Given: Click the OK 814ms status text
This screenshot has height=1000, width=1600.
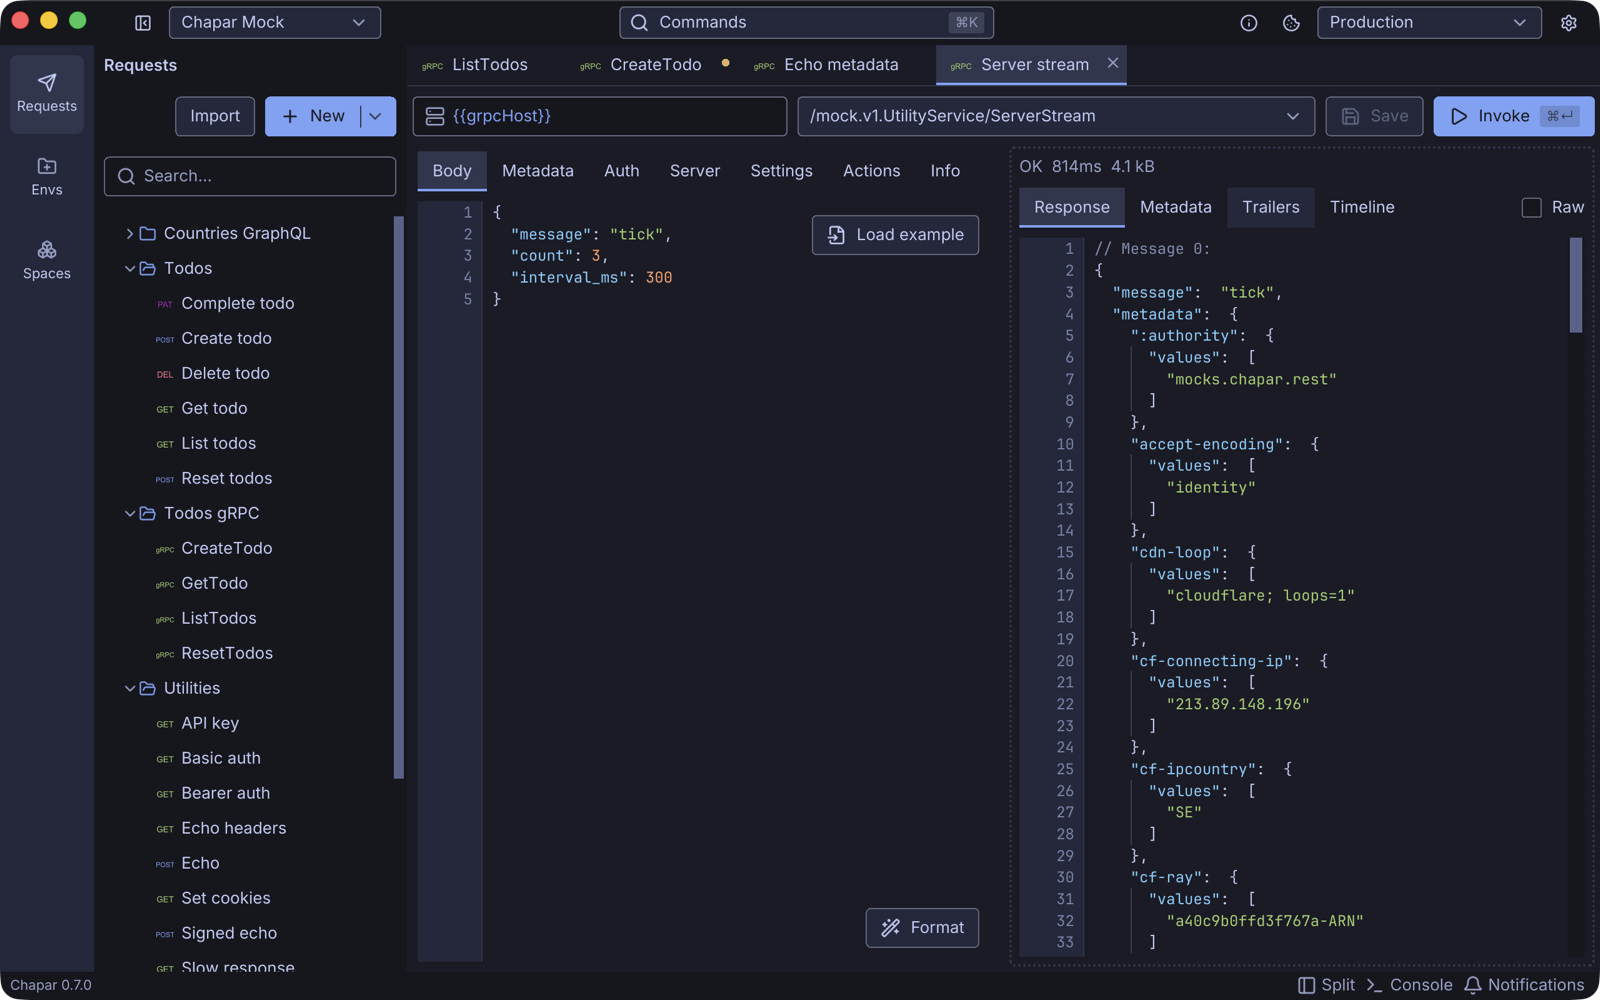Looking at the screenshot, I should tap(1060, 167).
